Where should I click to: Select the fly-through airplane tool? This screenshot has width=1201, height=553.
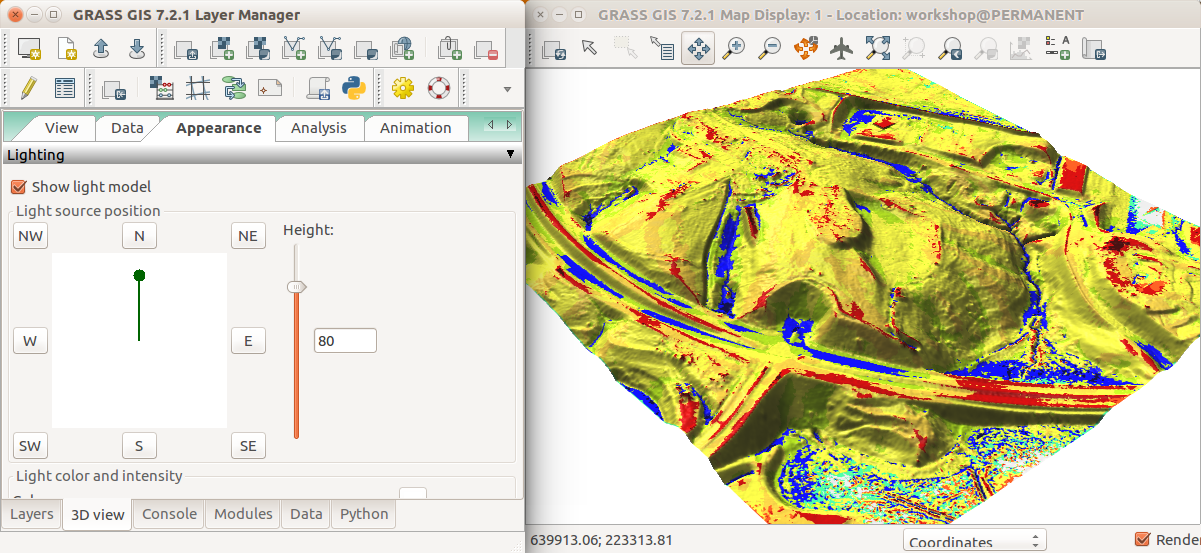point(841,48)
